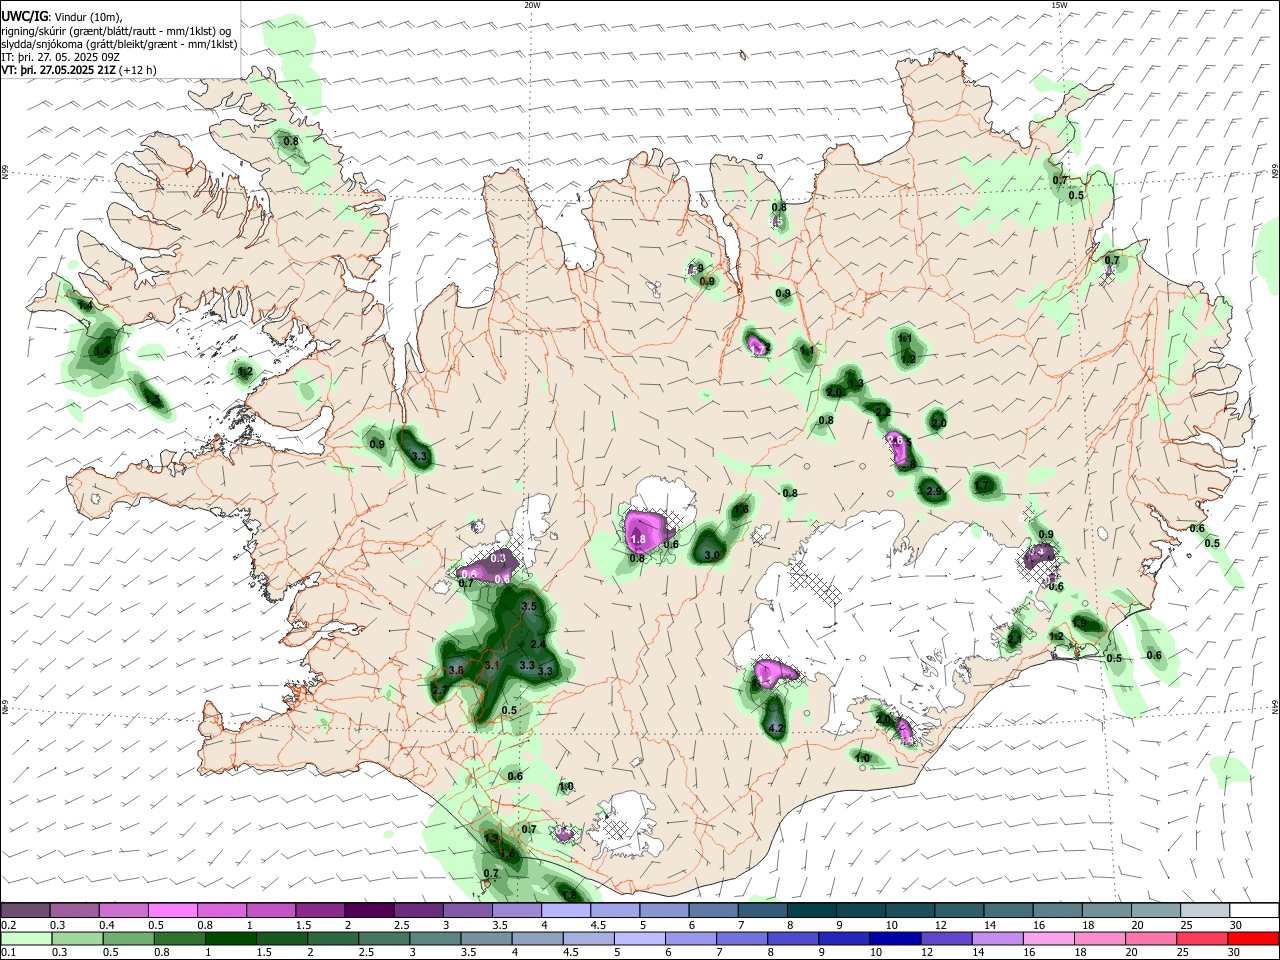The height and width of the screenshot is (960, 1280).
Task: Click the 20W longitude label
Action: (532, 5)
